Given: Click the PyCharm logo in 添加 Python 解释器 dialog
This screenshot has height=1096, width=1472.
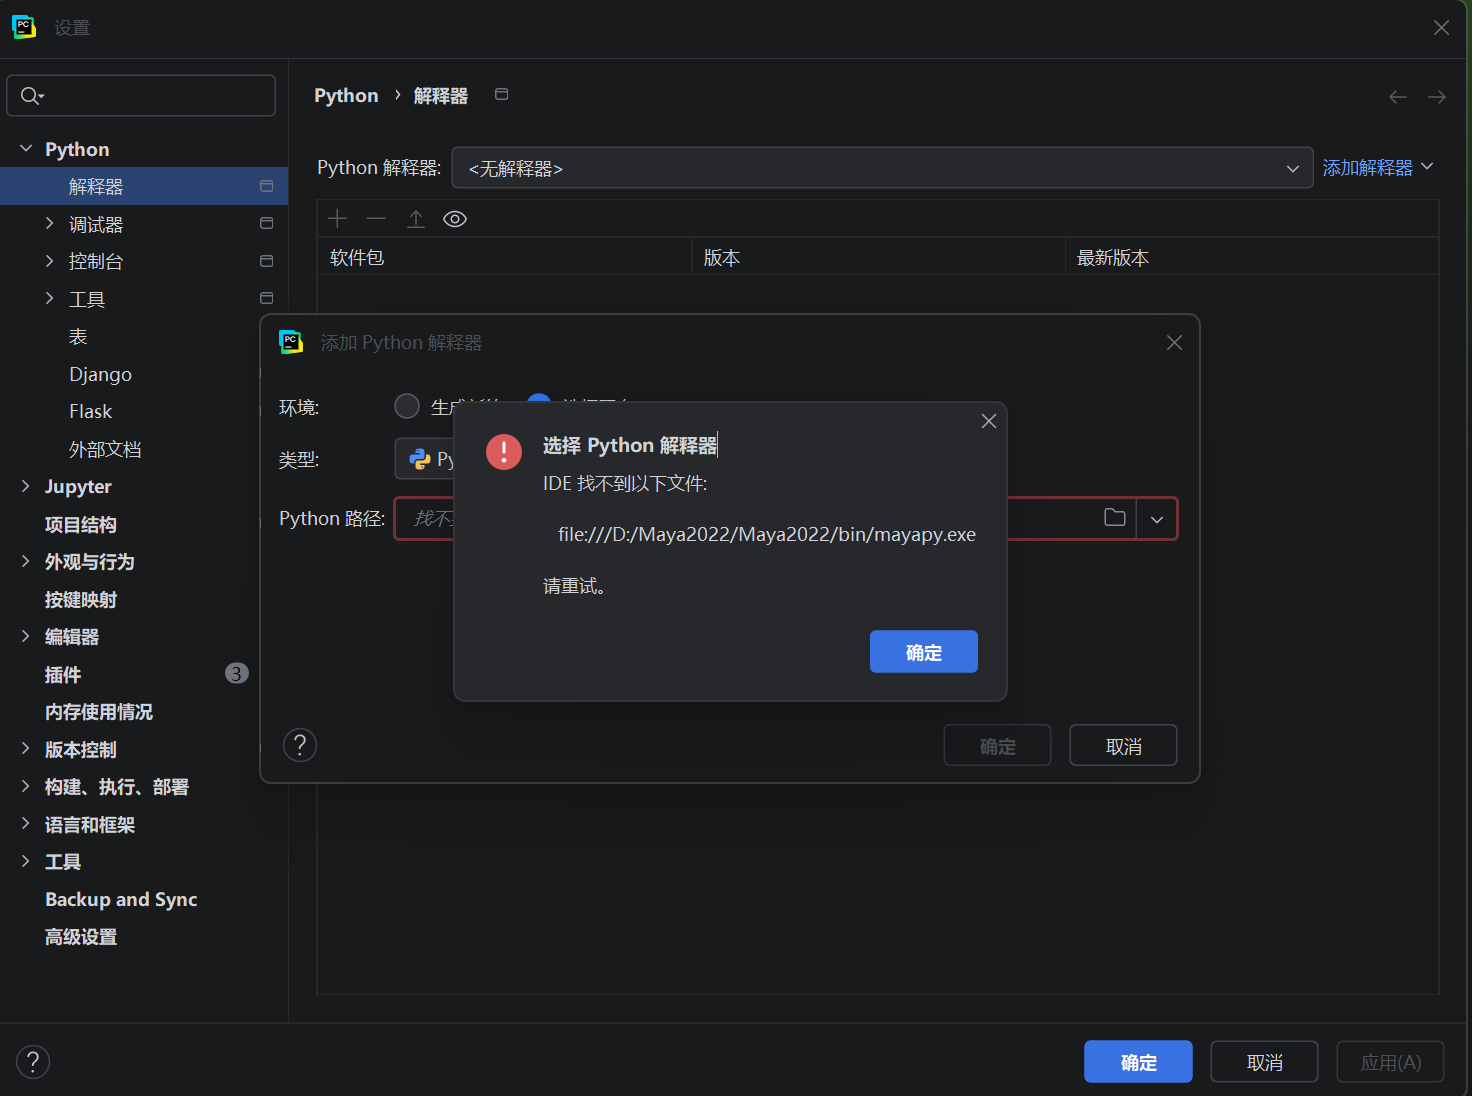Looking at the screenshot, I should click(x=291, y=342).
